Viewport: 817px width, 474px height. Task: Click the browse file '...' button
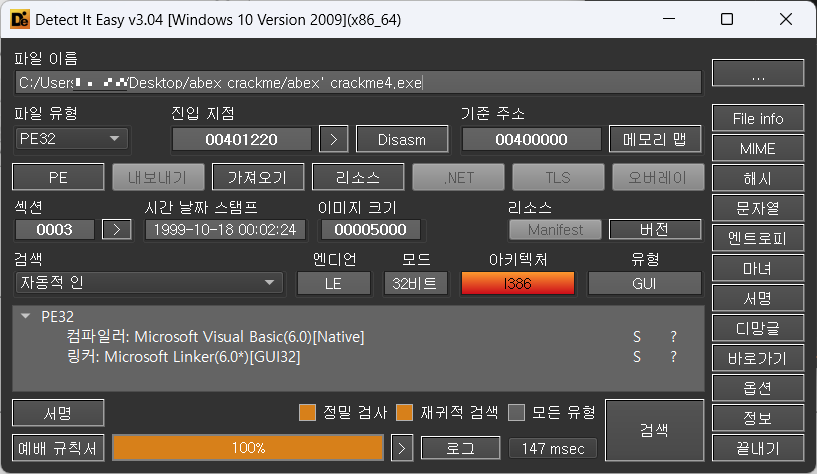tap(758, 73)
